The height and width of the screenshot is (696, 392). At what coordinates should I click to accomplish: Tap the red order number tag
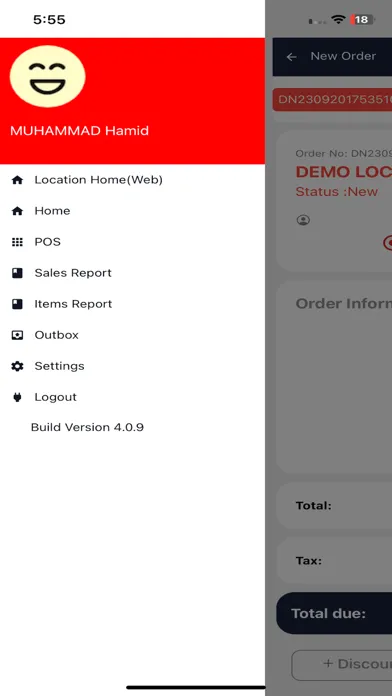point(332,100)
